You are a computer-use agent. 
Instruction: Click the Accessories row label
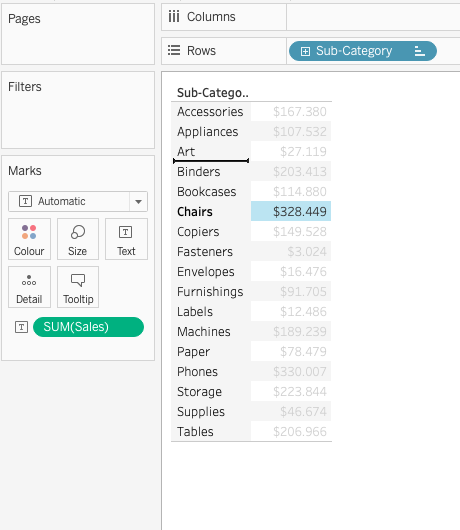pos(210,112)
